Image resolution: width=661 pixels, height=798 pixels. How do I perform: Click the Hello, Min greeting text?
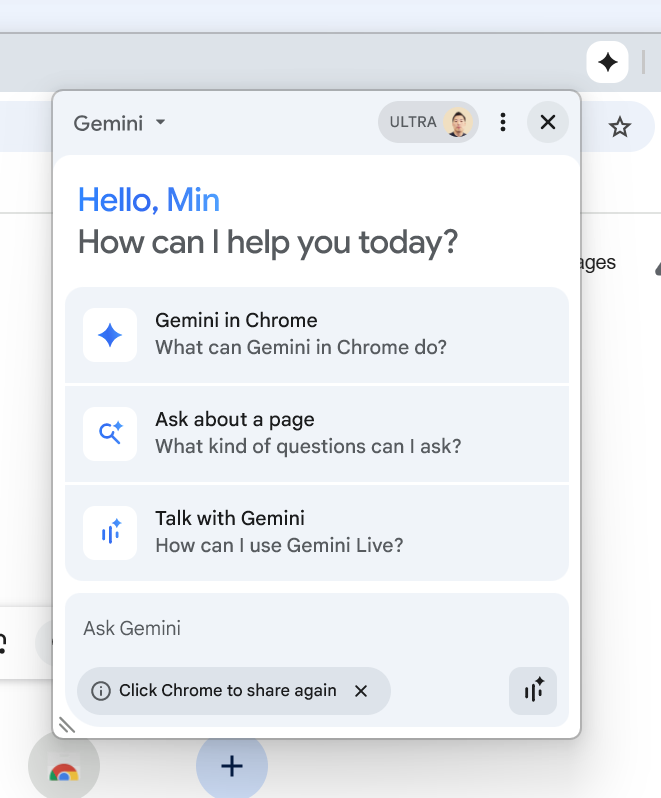point(149,200)
